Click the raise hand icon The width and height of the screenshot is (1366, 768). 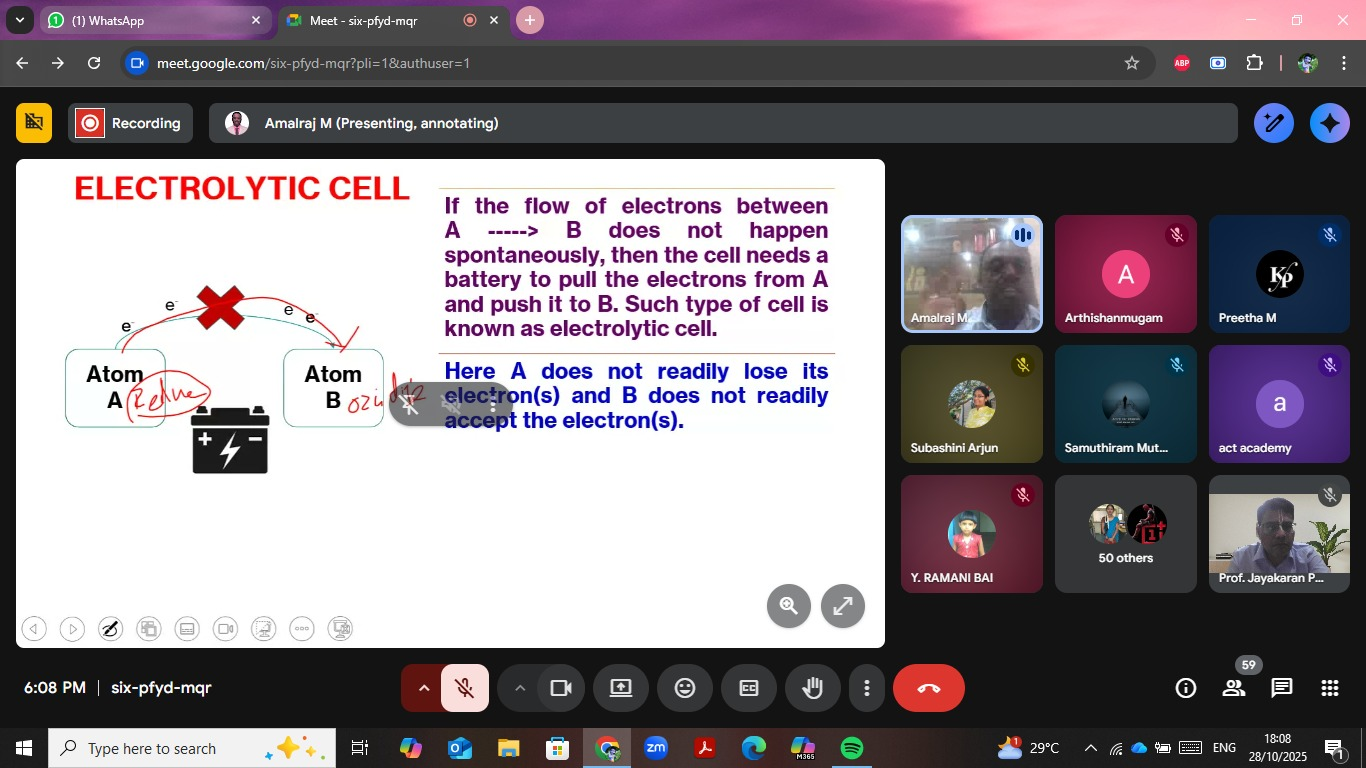[x=812, y=688]
